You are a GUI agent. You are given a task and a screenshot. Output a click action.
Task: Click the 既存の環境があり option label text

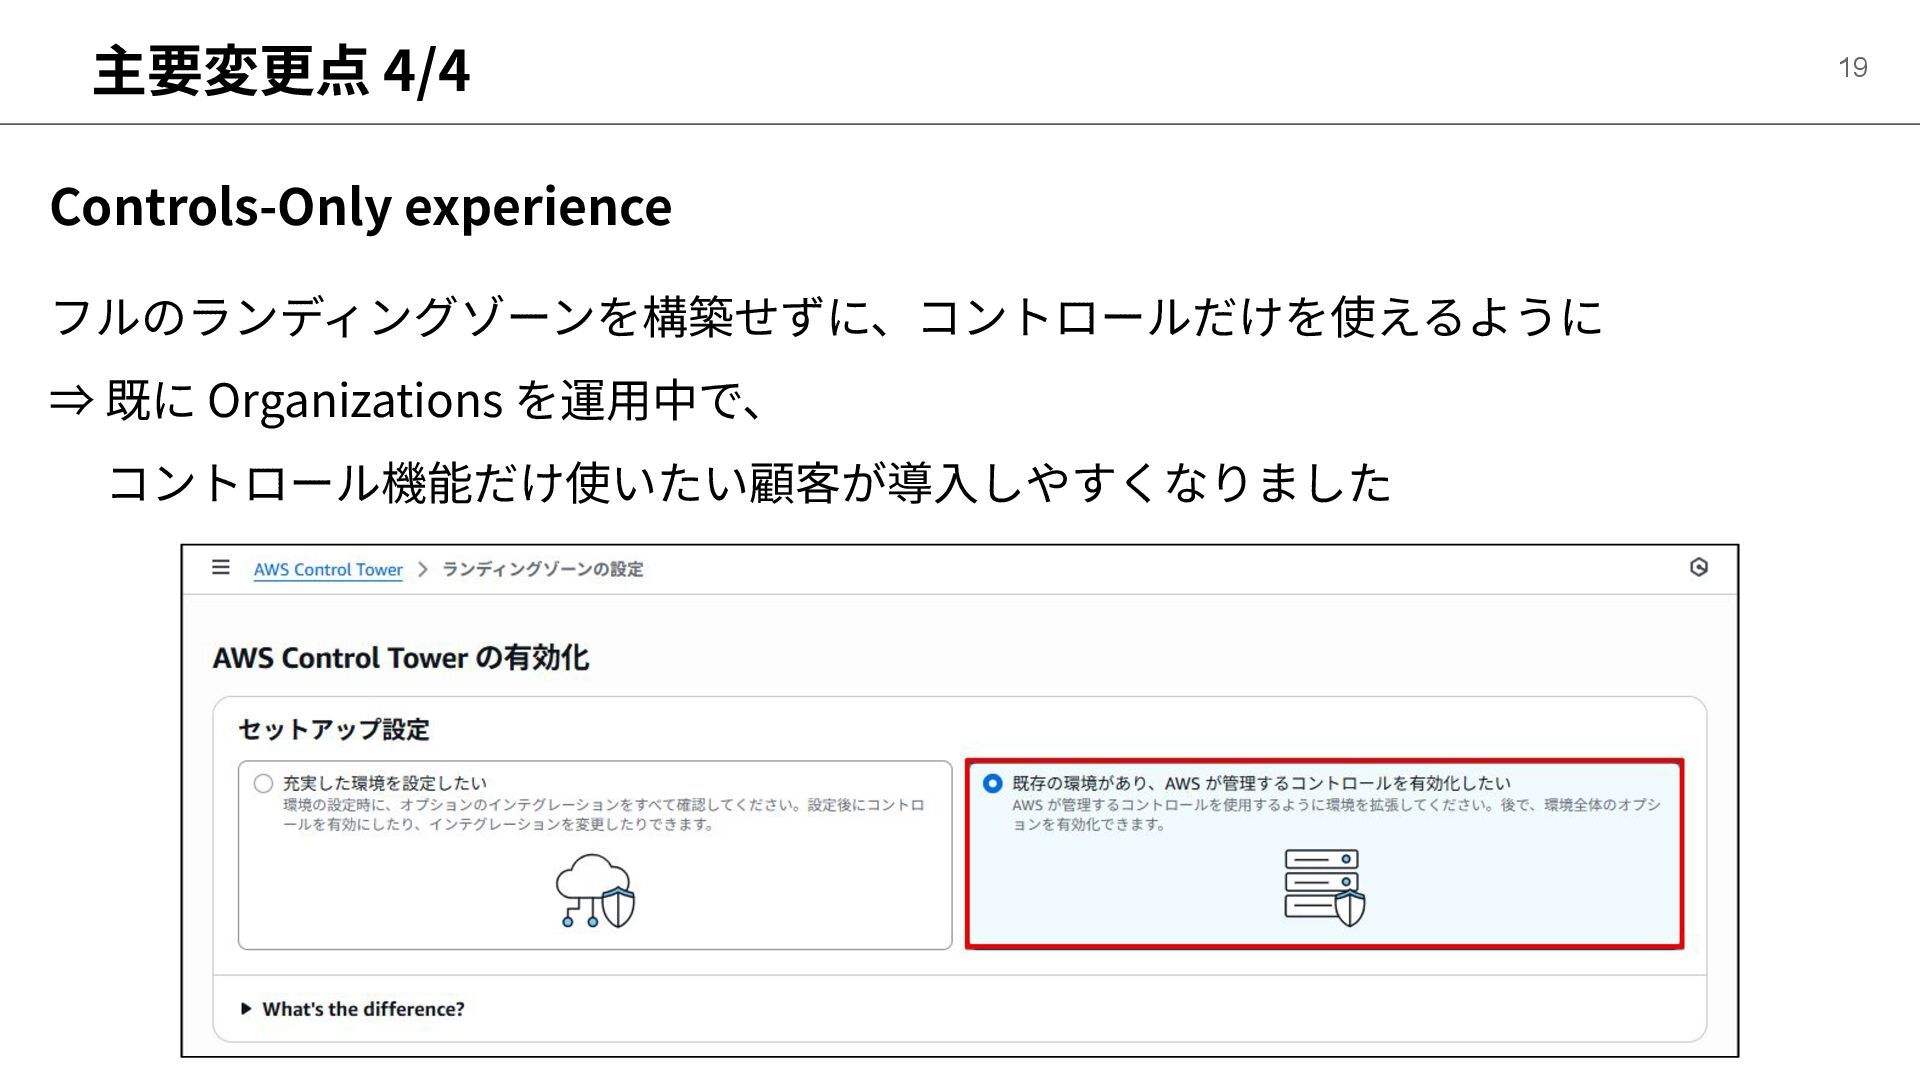click(1260, 783)
